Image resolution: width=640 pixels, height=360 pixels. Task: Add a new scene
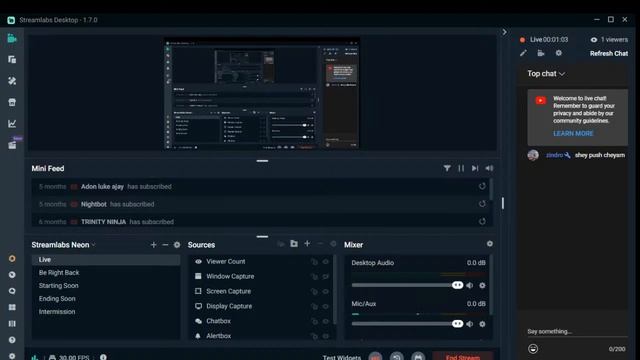coord(153,245)
